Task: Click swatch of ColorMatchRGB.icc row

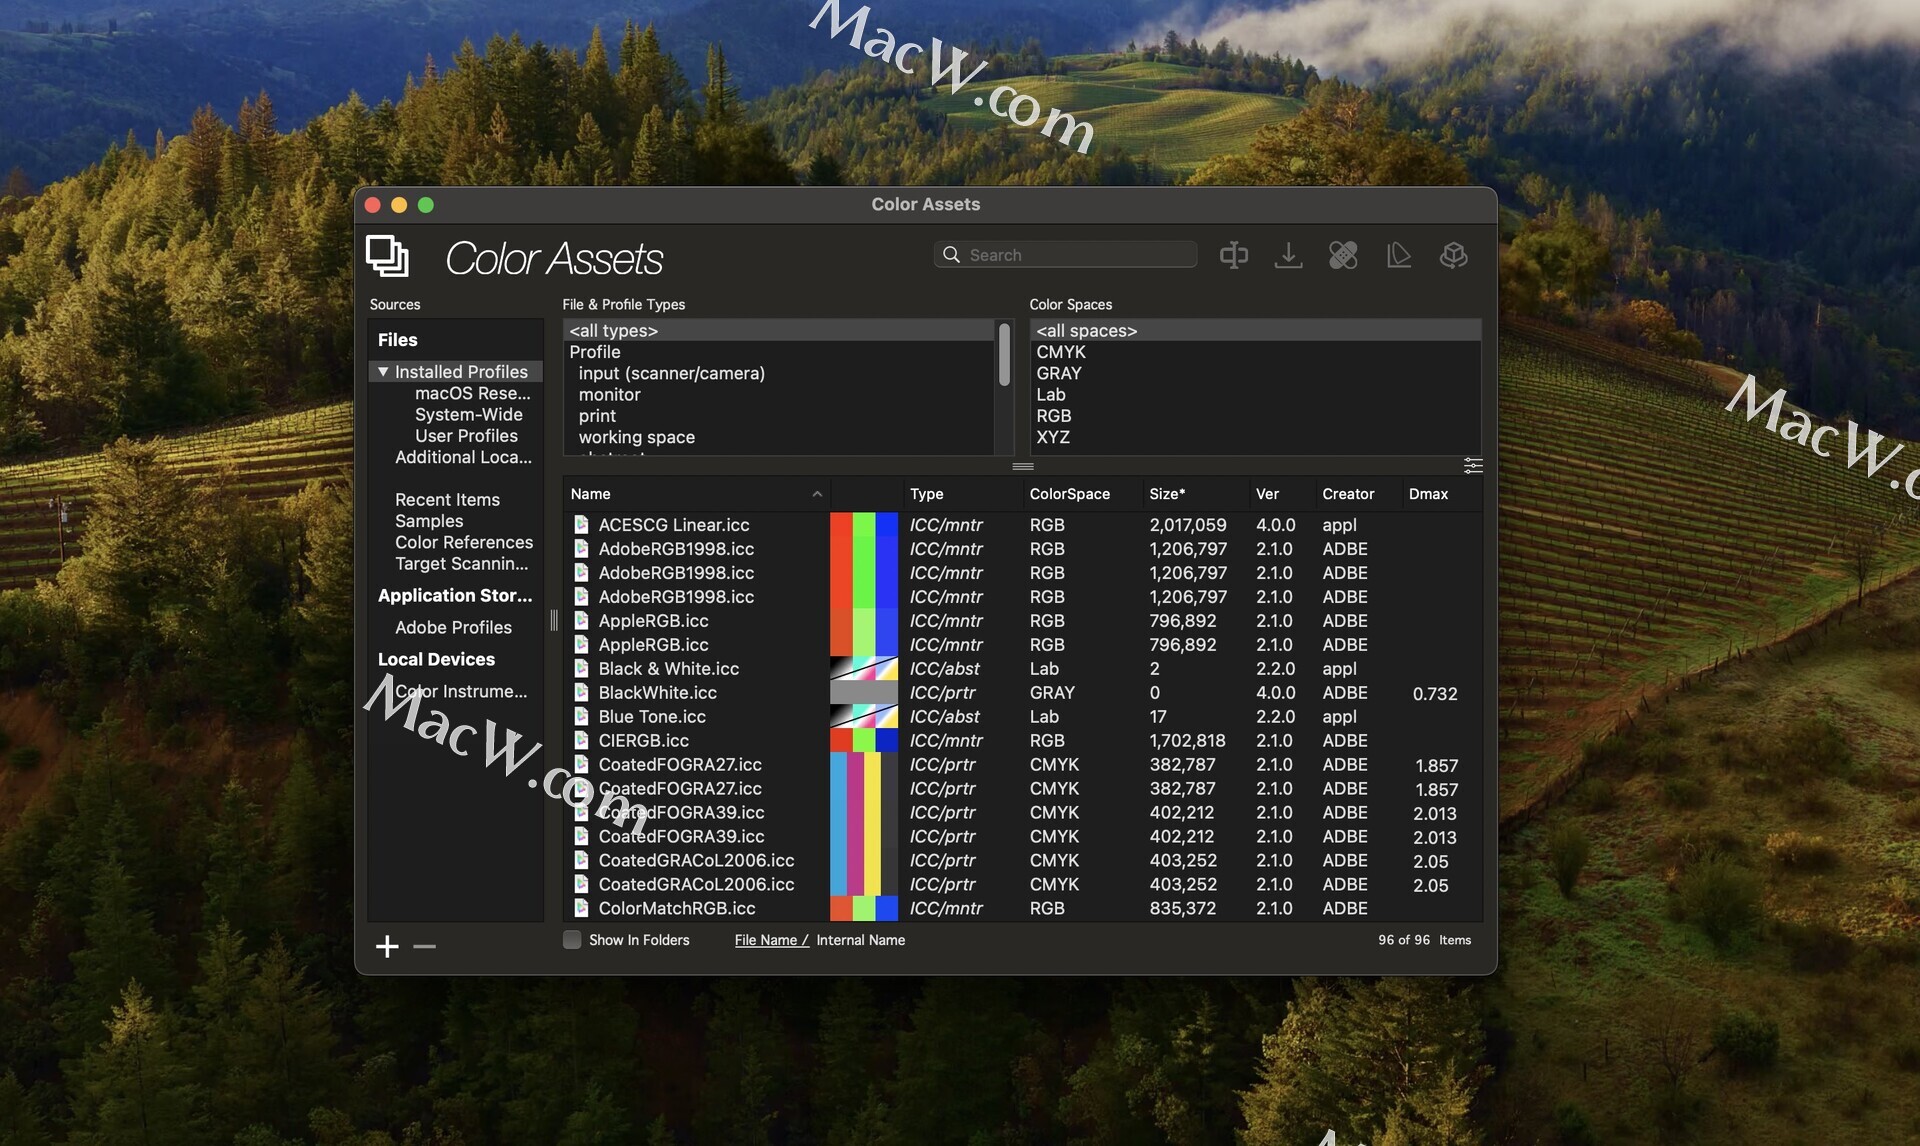Action: [864, 908]
